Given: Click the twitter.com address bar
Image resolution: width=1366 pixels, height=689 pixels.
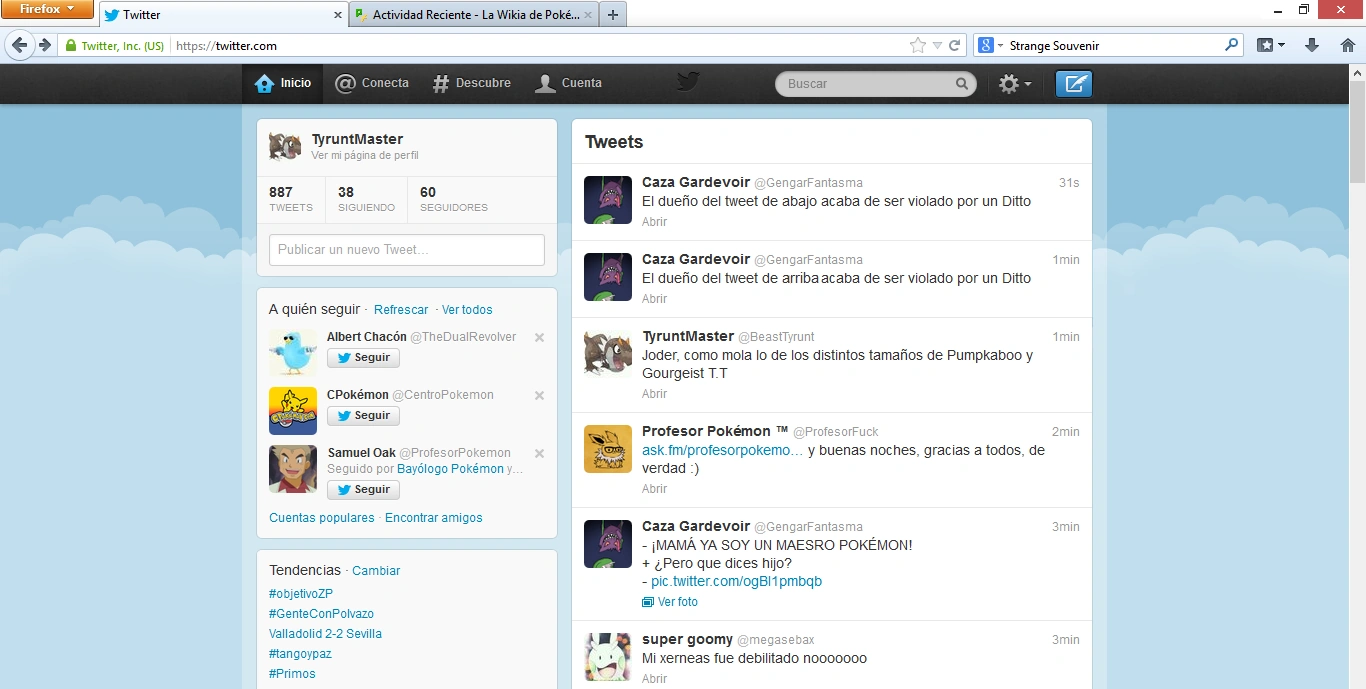Looking at the screenshot, I should 538,45.
